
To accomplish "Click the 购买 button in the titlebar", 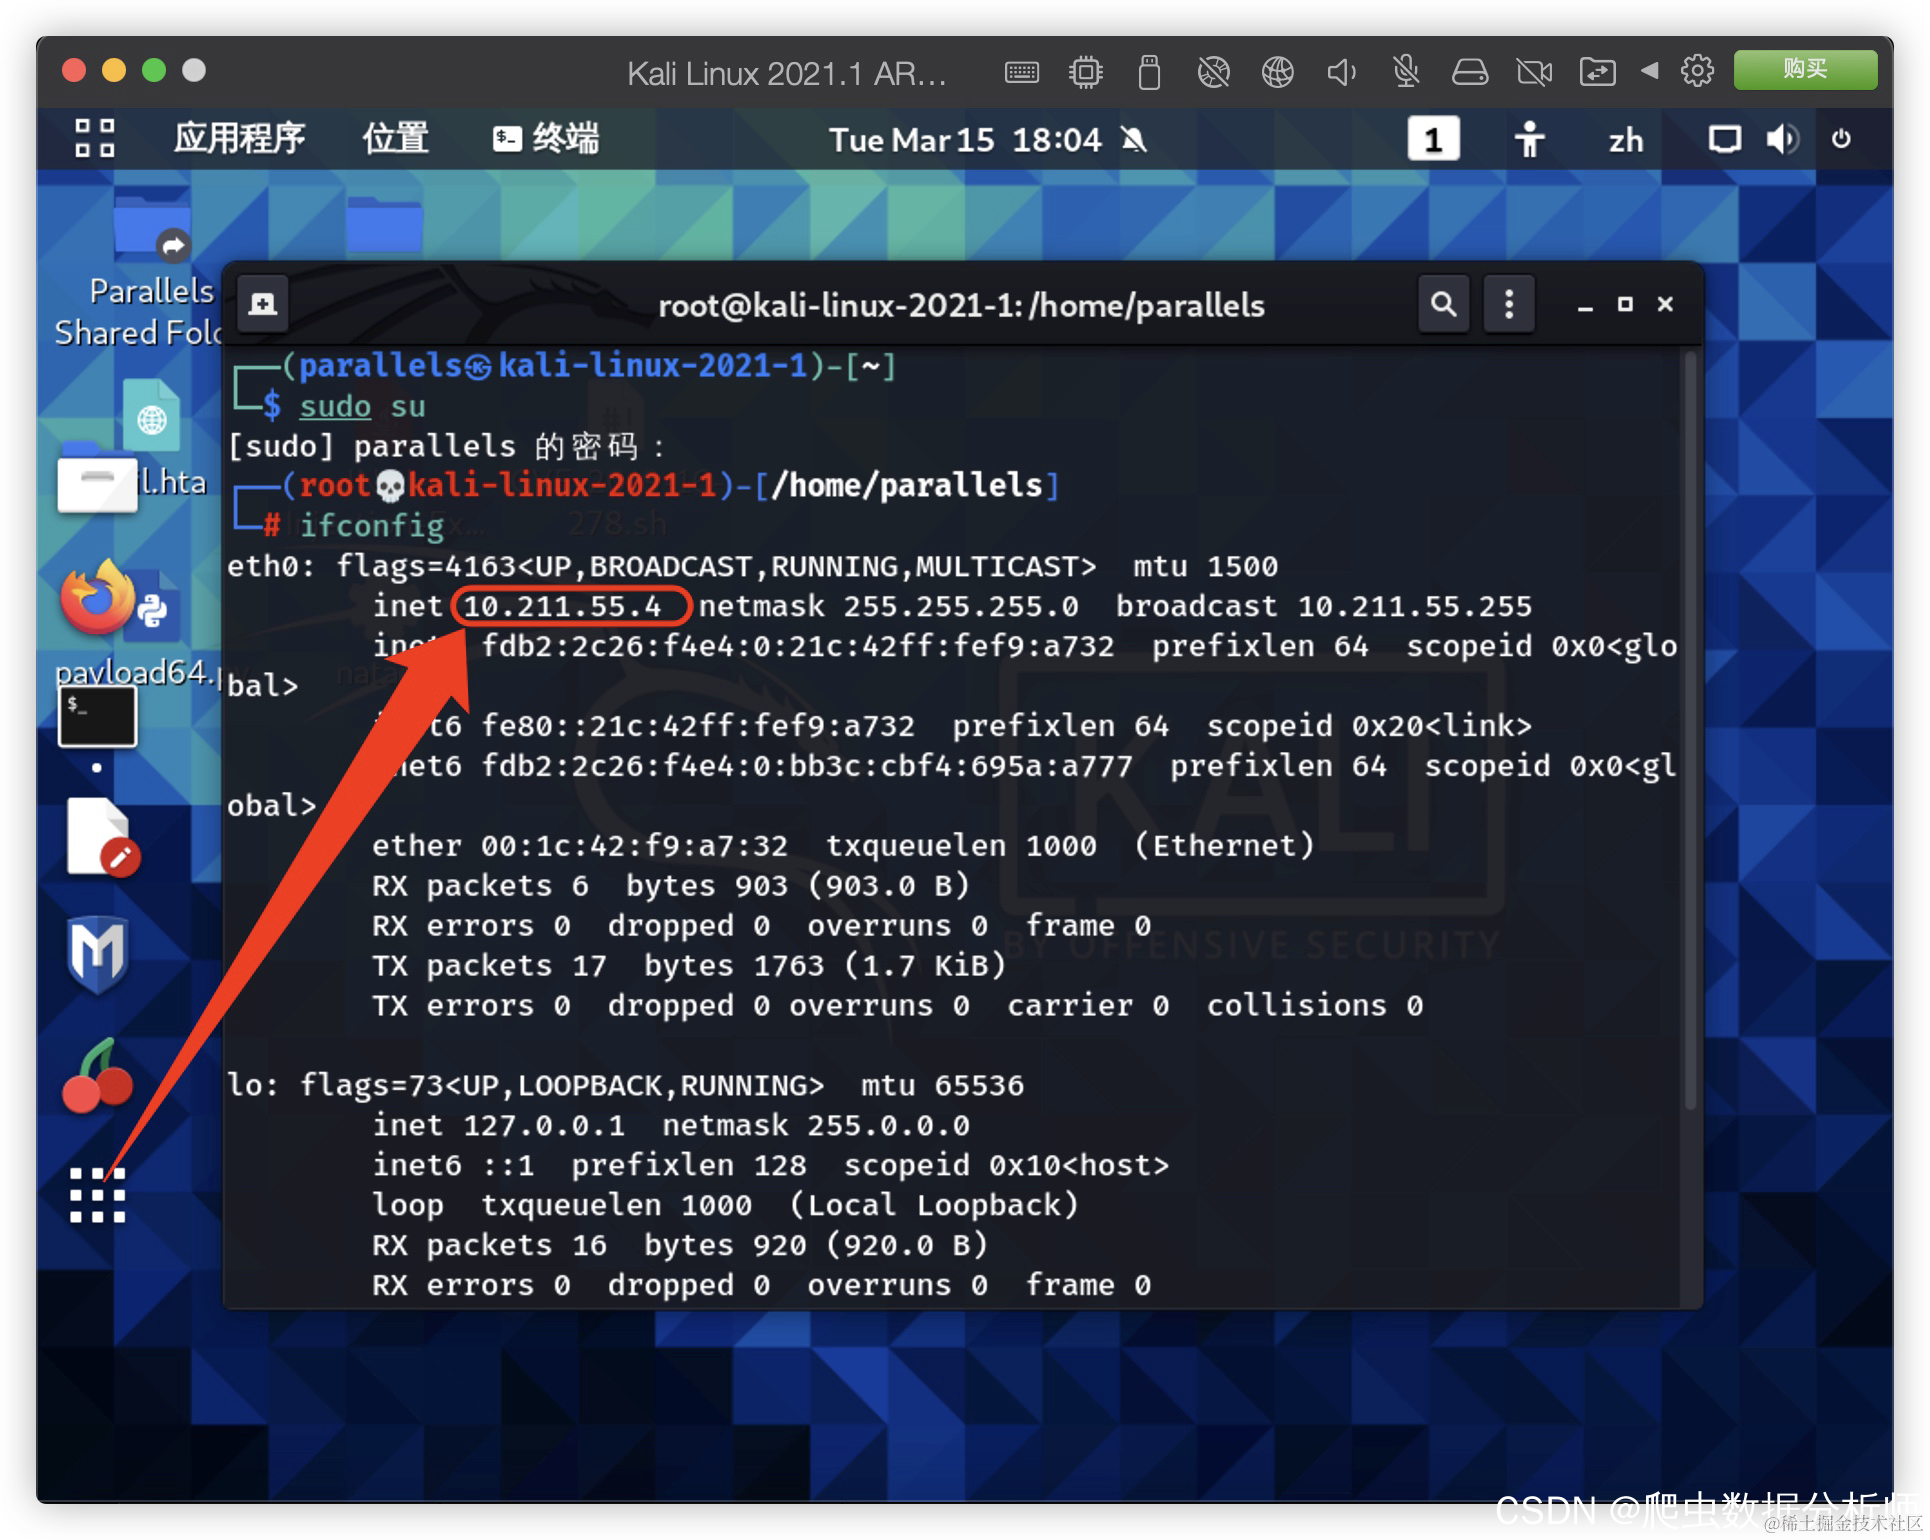I will (x=1804, y=69).
